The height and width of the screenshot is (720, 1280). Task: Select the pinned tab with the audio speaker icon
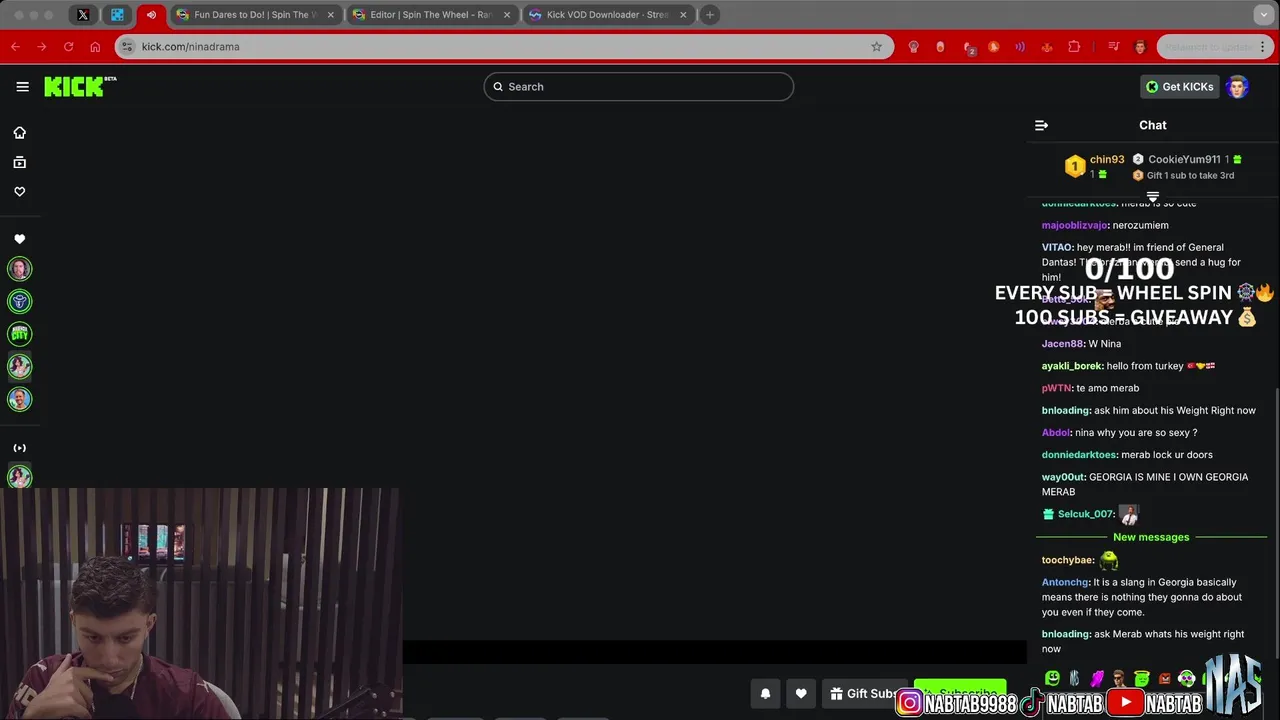click(x=151, y=15)
